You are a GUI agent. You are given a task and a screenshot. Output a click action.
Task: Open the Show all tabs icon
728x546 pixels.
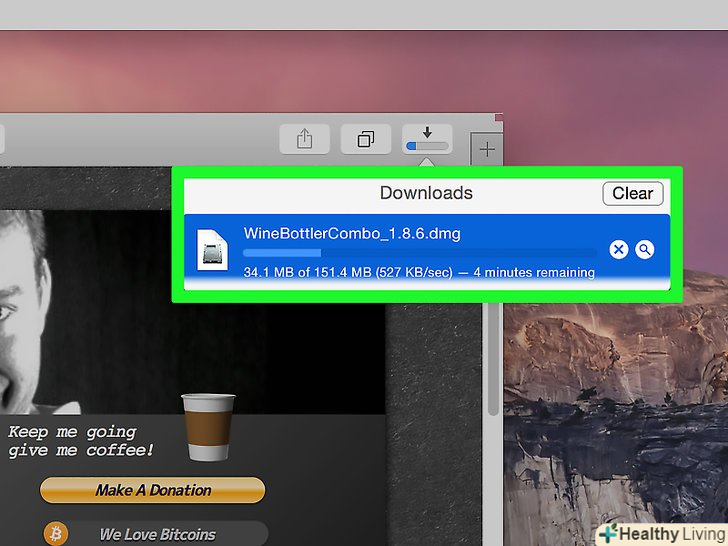tap(366, 139)
